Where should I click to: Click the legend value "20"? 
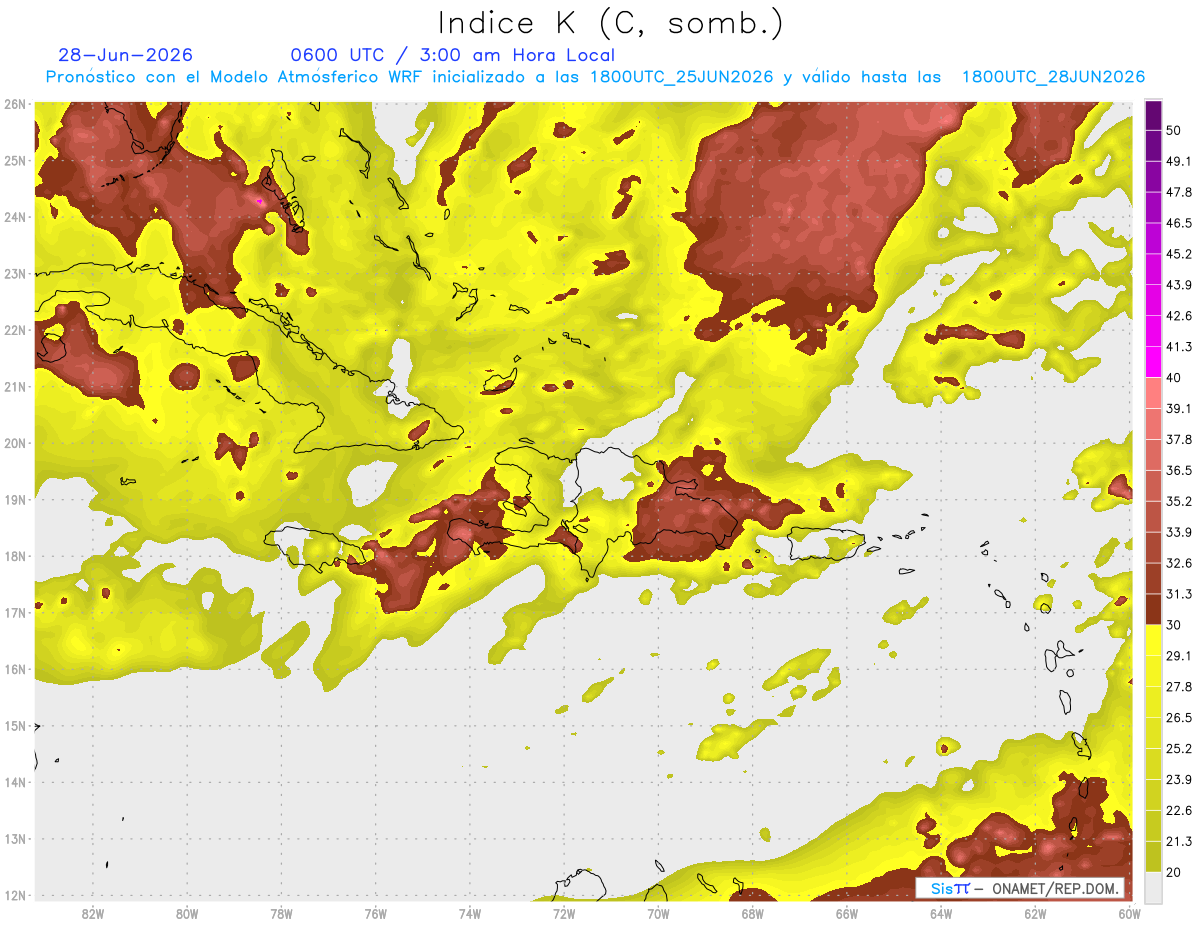(1174, 871)
